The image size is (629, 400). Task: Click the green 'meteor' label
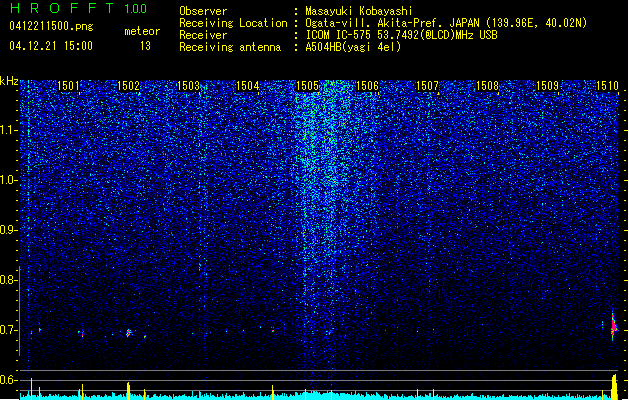[x=142, y=31]
